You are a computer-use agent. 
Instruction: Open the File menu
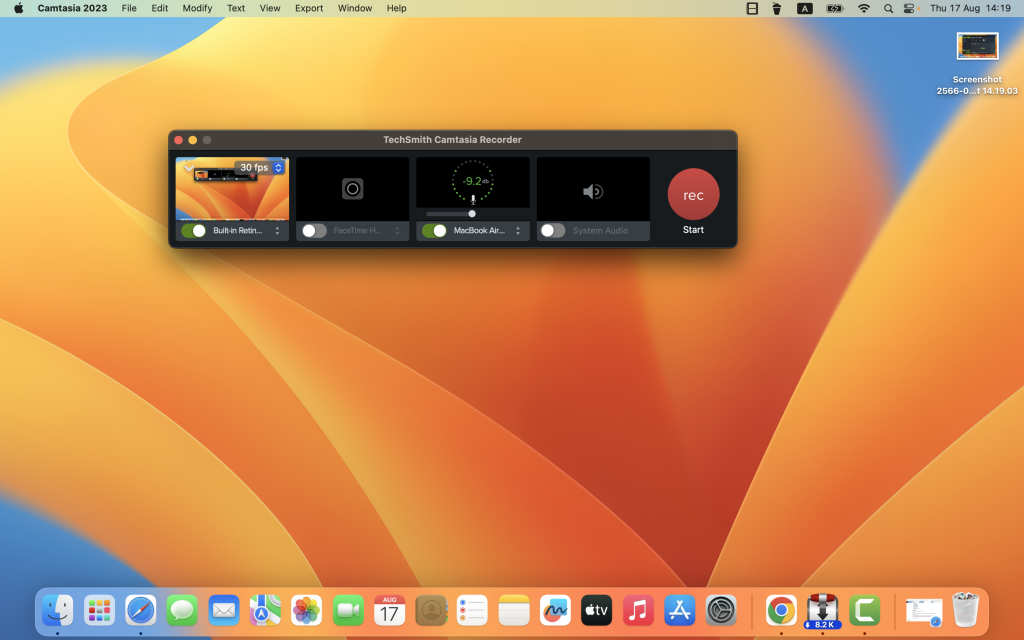click(x=129, y=8)
